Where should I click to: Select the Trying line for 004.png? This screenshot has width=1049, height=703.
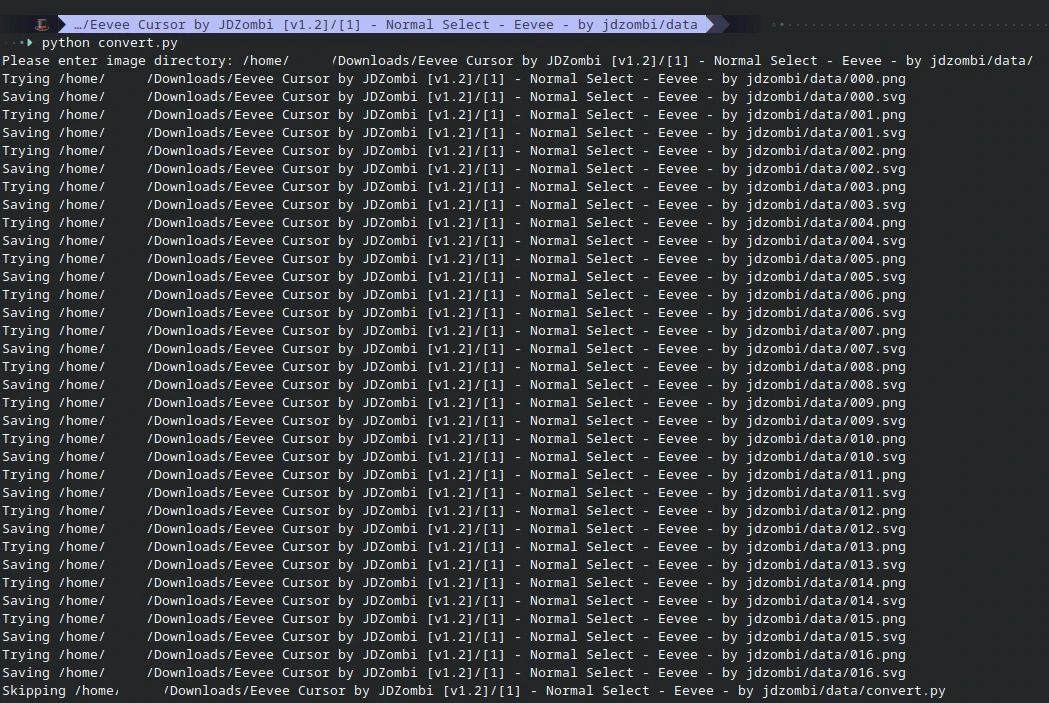coord(454,223)
